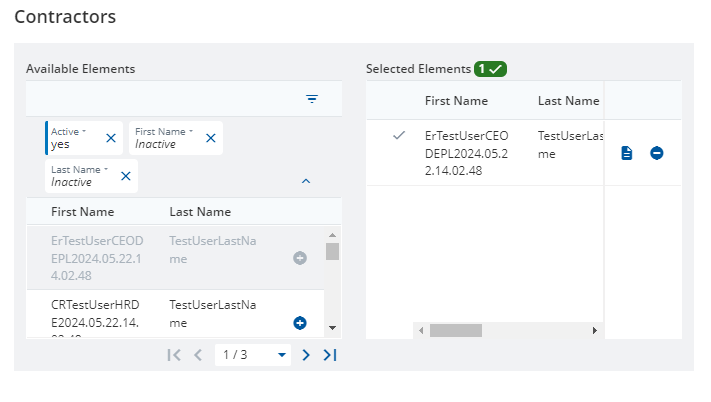The image size is (711, 402).
Task: Collapse the filter chips panel
Action: coord(306,181)
